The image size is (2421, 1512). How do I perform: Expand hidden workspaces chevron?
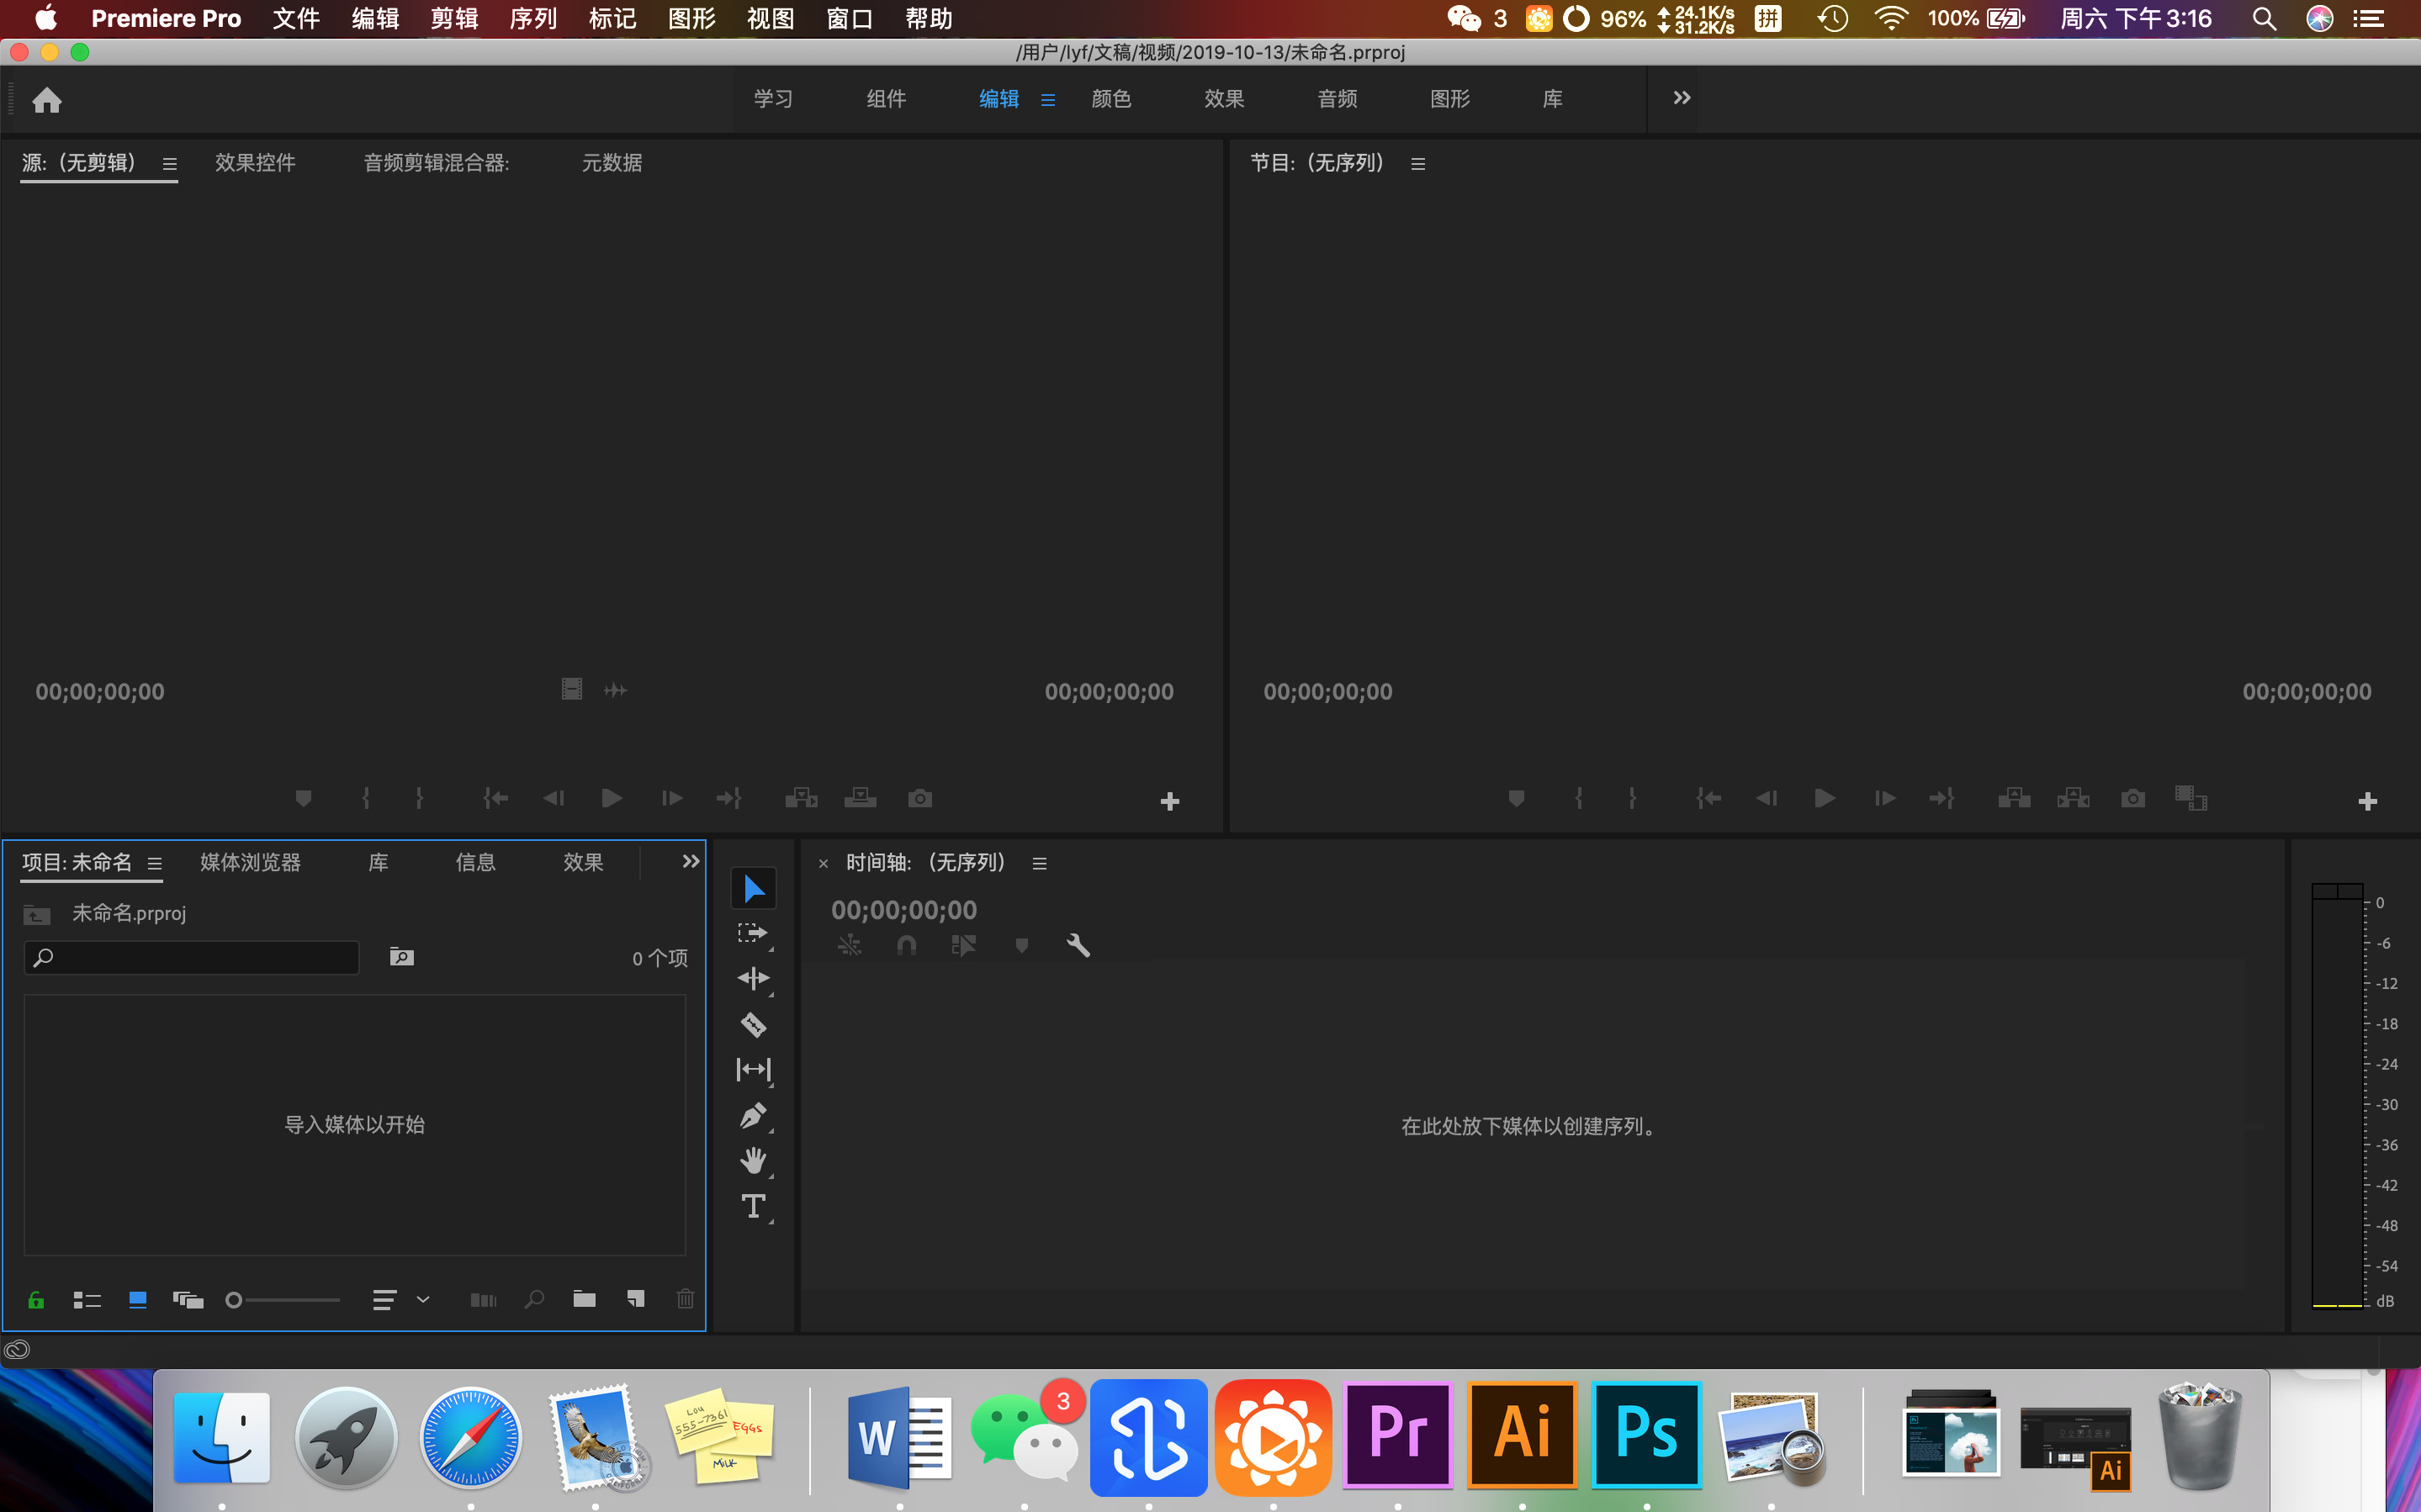pyautogui.click(x=1681, y=98)
